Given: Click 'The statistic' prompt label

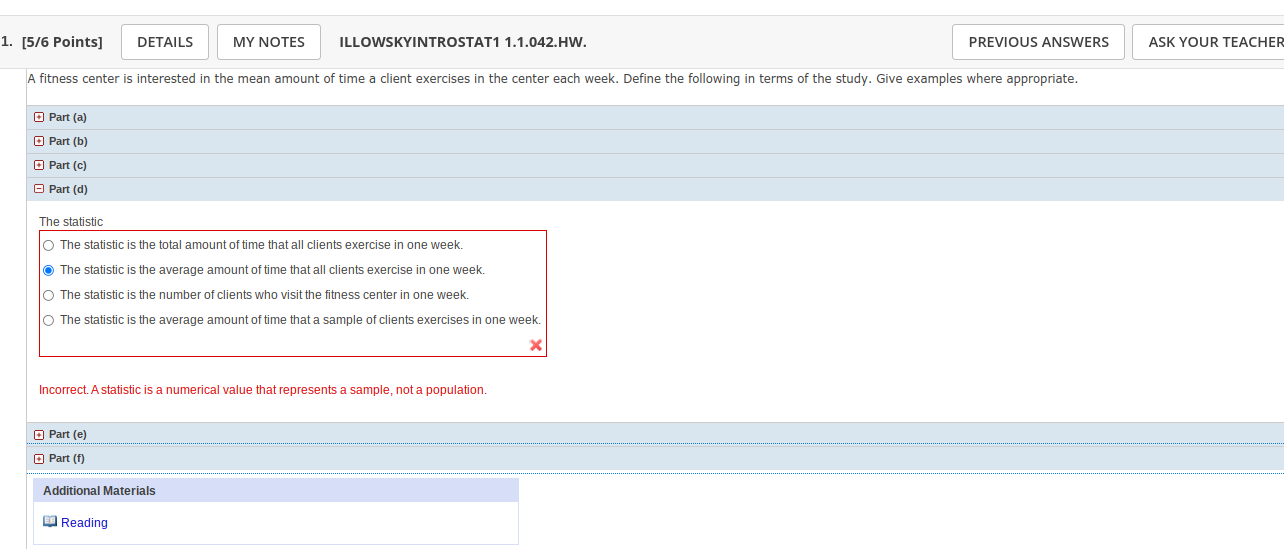Looking at the screenshot, I should pos(71,222).
